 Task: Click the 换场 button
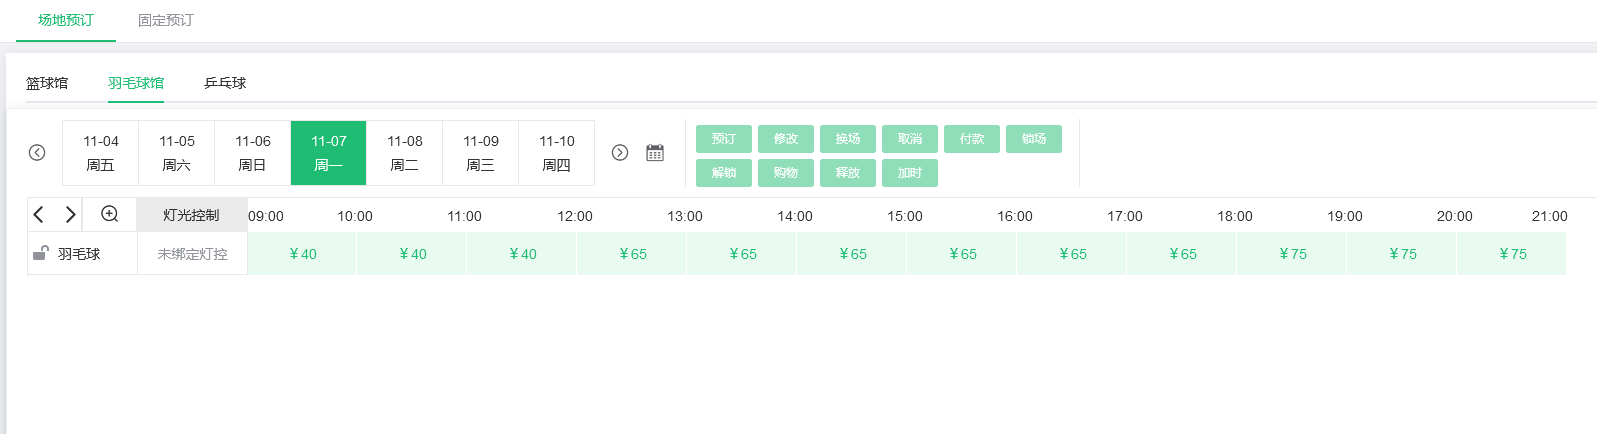848,139
